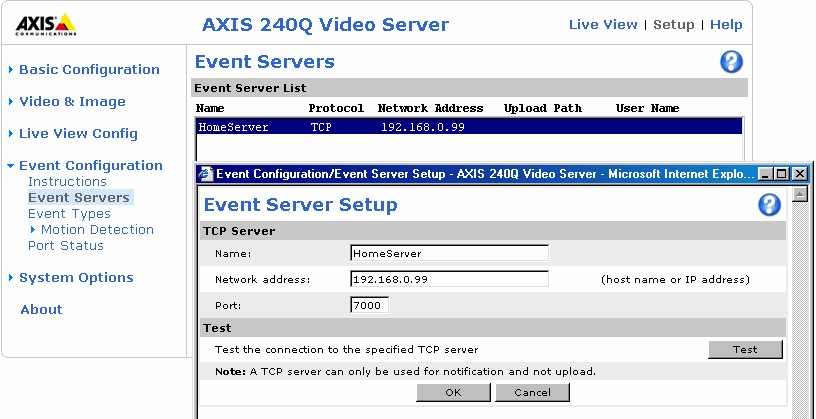Expand the Motion Detection submenu
This screenshot has width=816, height=419.
pos(96,230)
